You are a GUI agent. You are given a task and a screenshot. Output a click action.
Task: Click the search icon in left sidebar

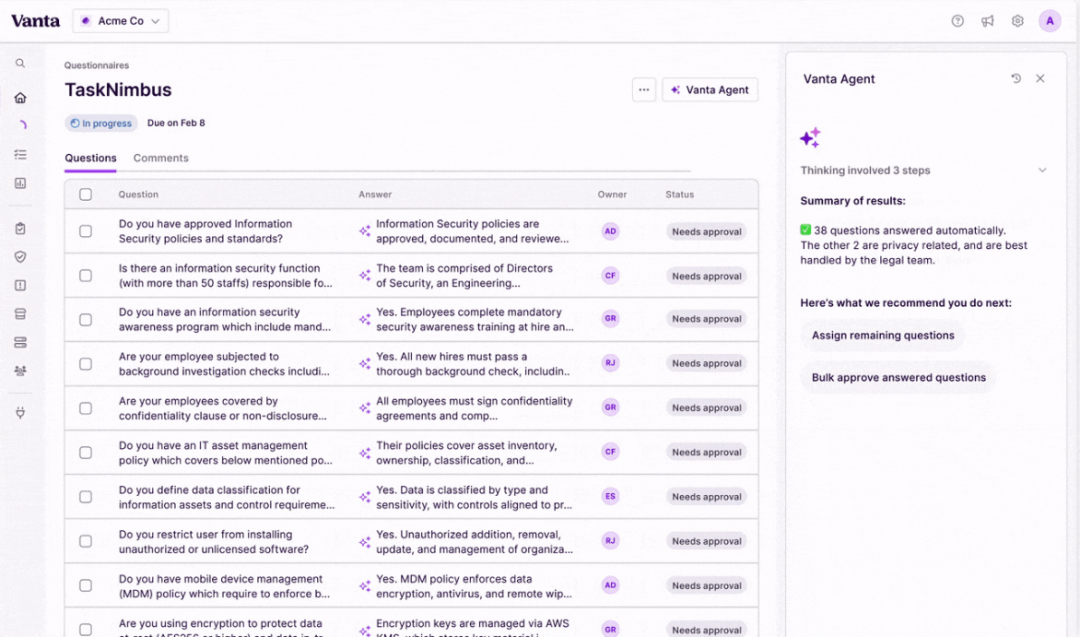[x=20, y=63]
